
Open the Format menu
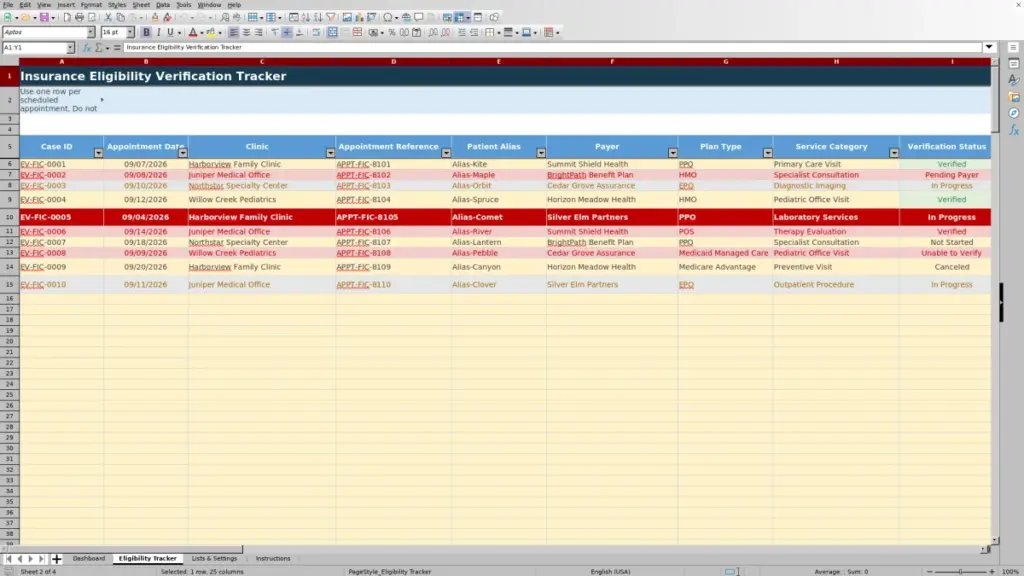click(x=91, y=5)
